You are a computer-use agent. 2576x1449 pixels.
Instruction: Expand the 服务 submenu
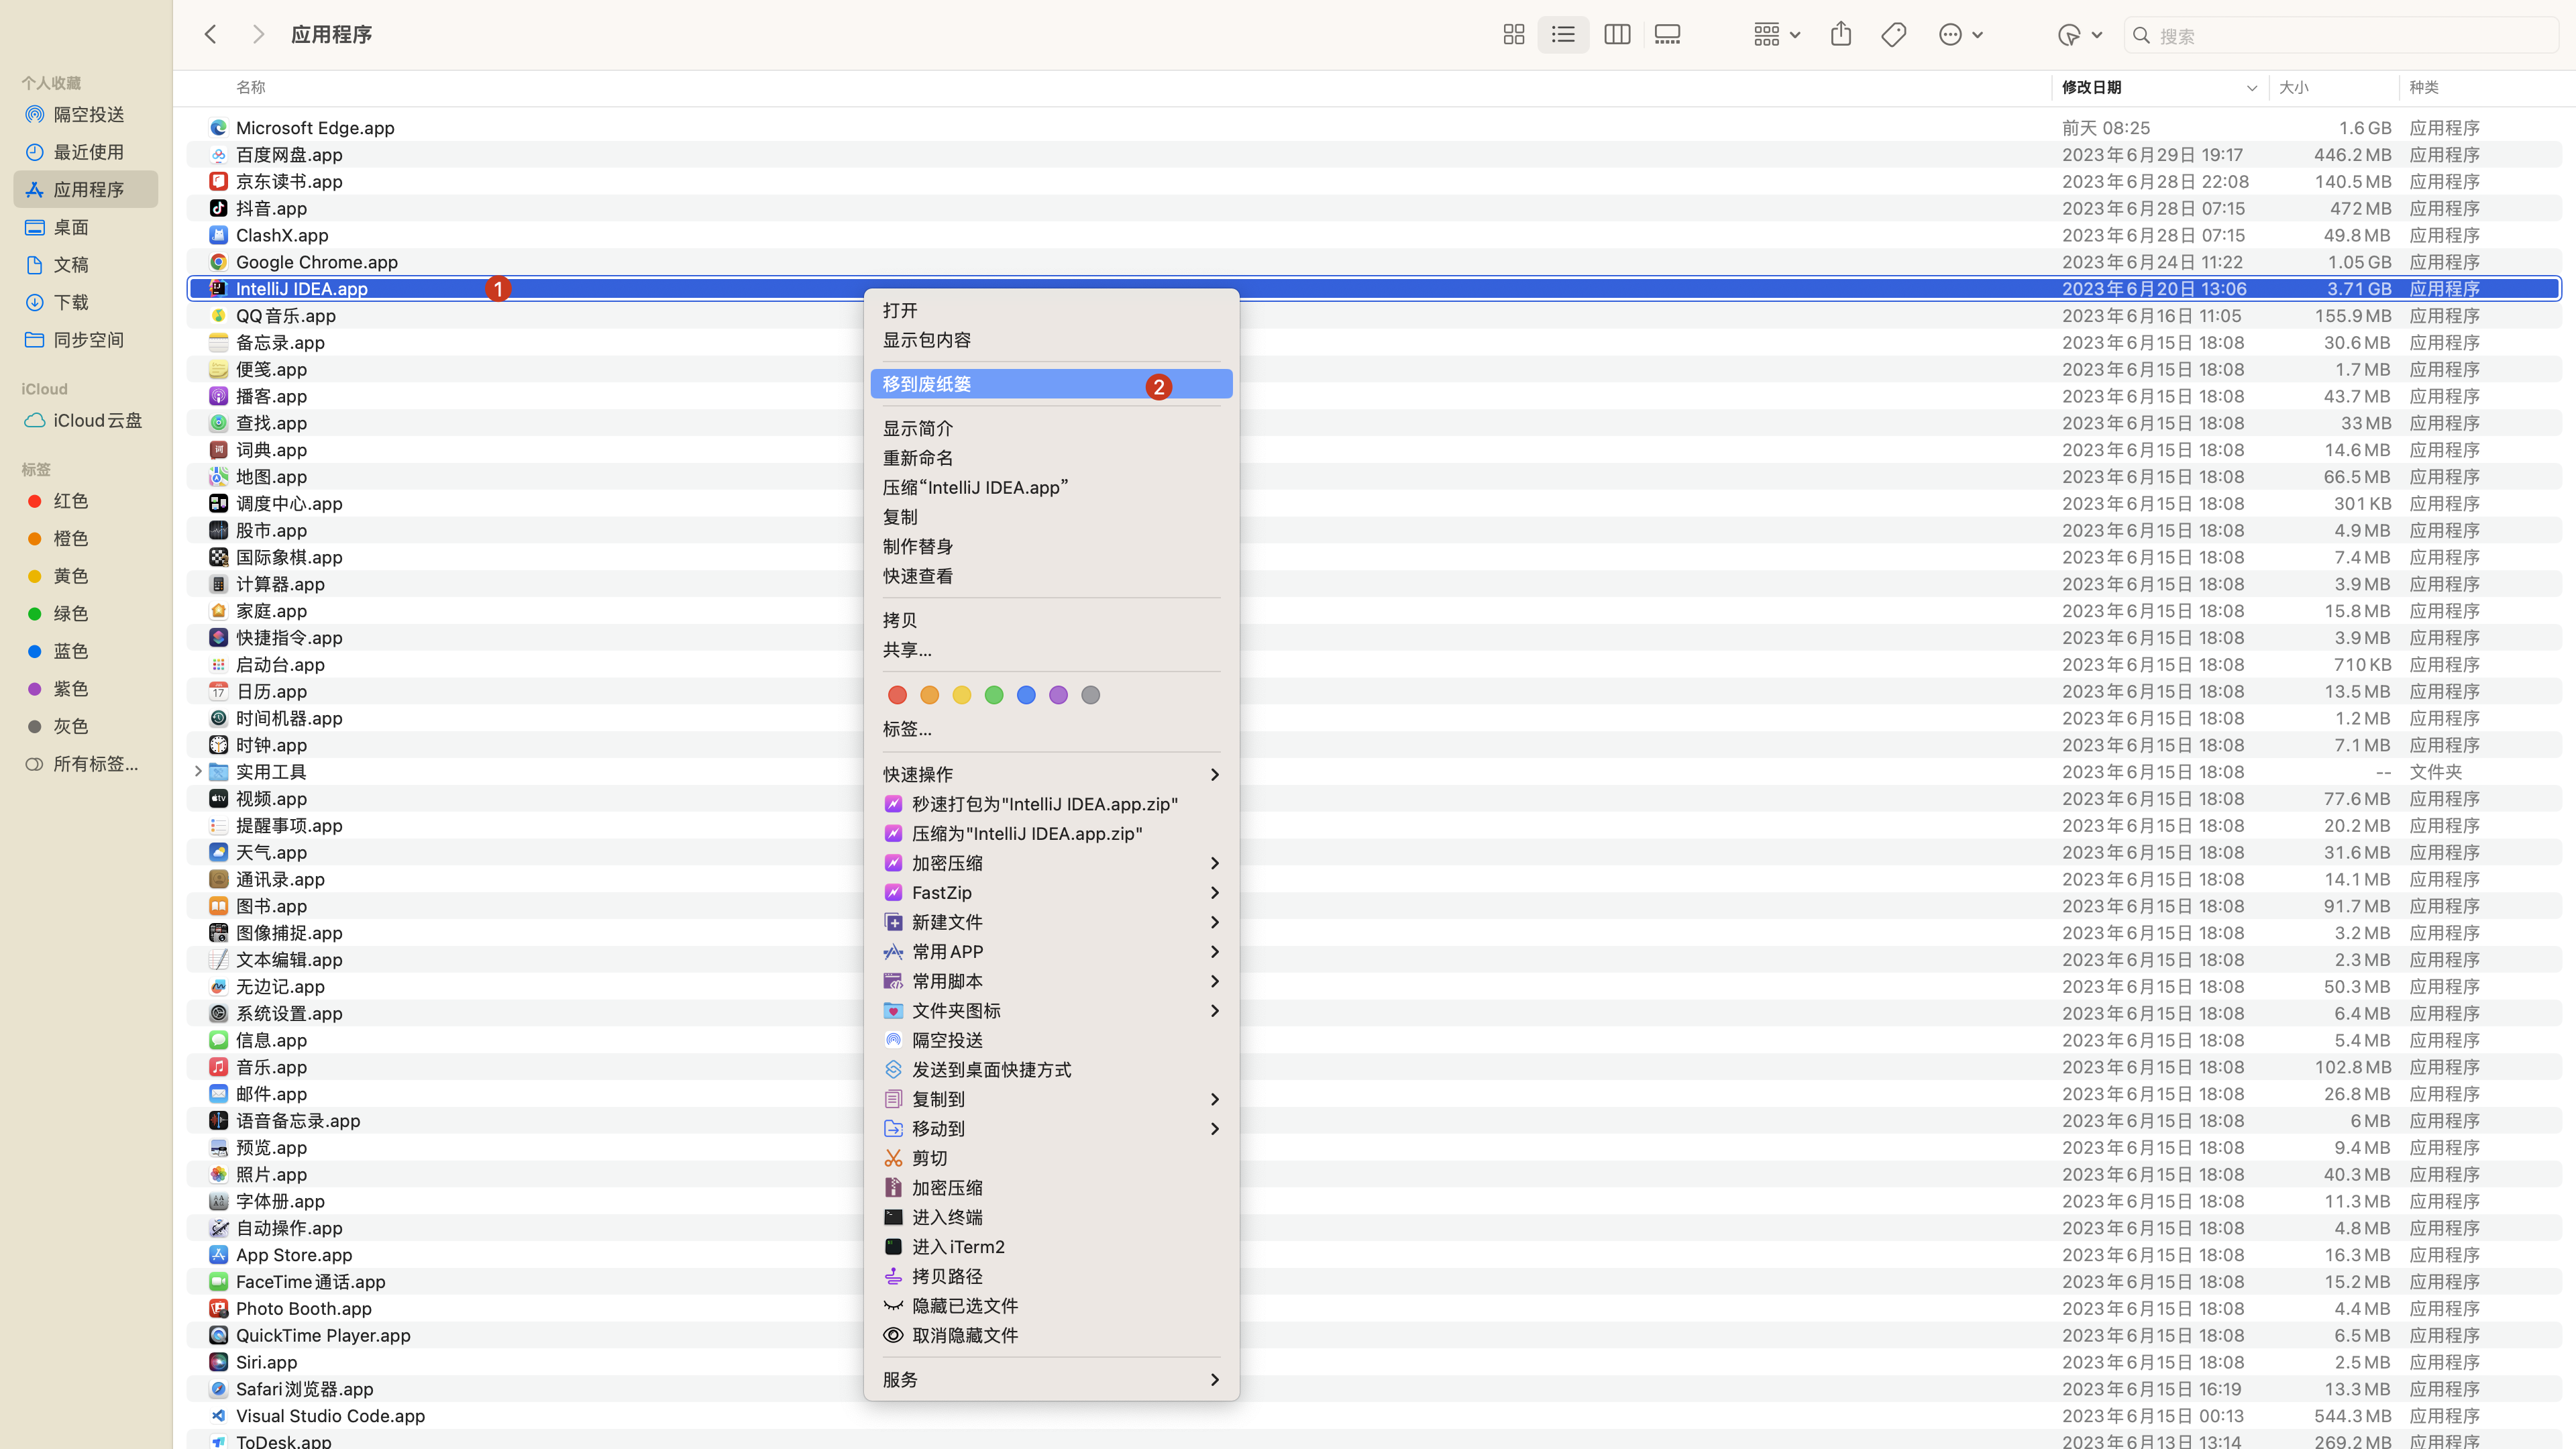click(x=1051, y=1379)
